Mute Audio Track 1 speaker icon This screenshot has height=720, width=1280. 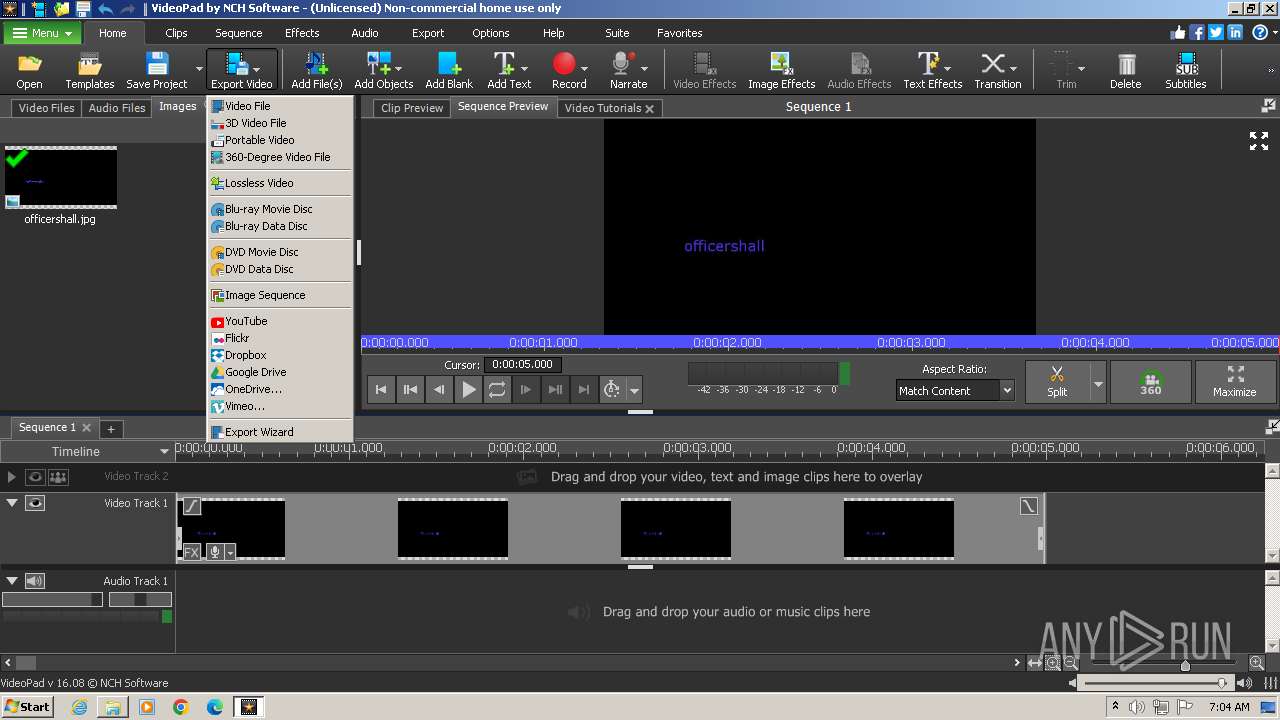tap(35, 581)
